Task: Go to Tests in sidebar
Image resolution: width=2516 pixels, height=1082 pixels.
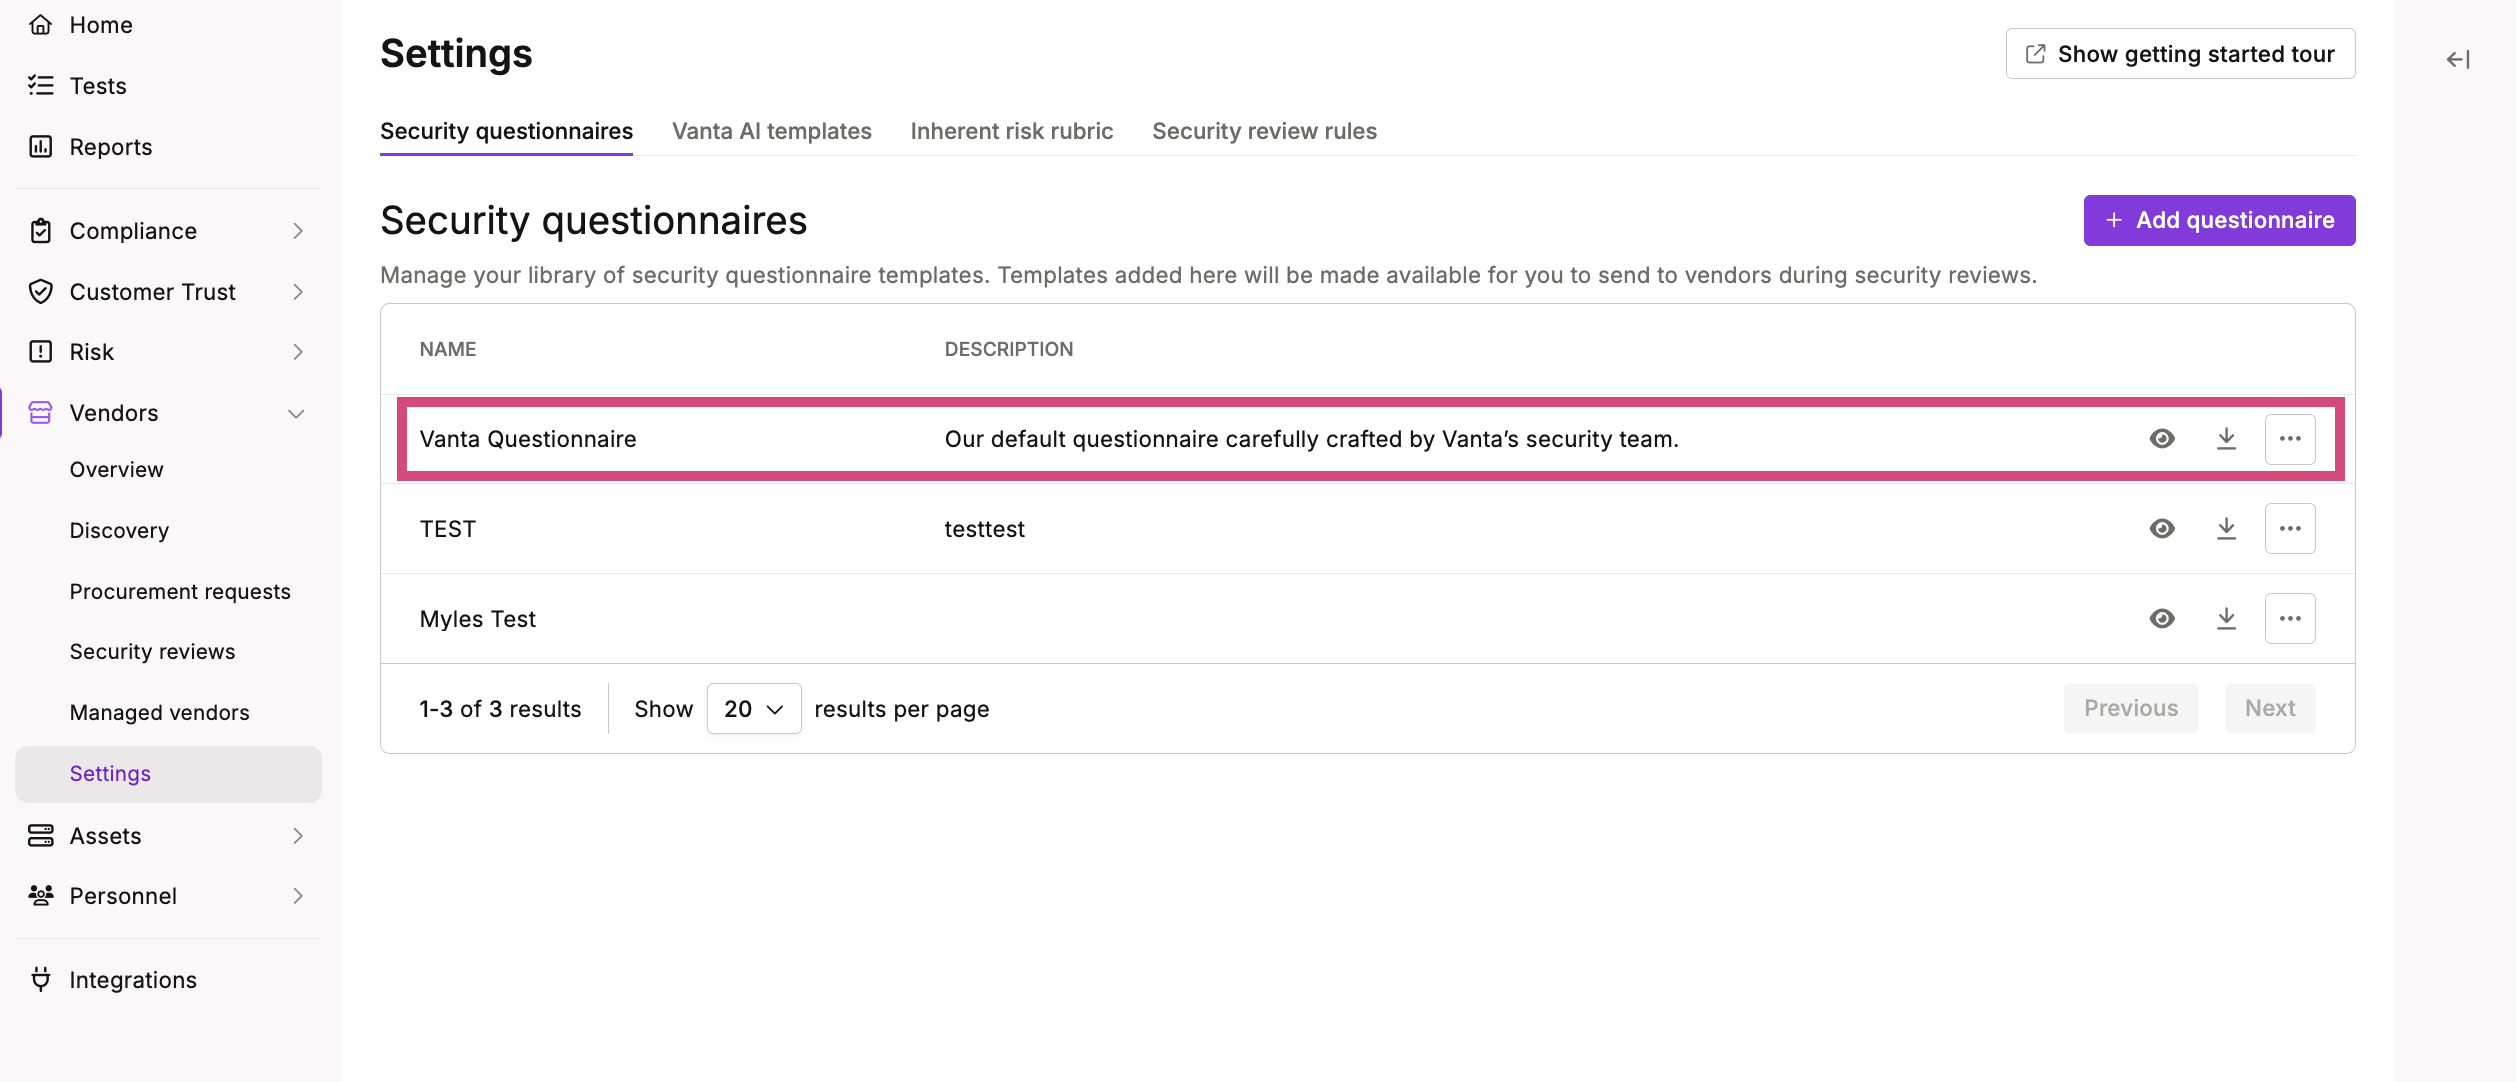Action: [x=98, y=86]
